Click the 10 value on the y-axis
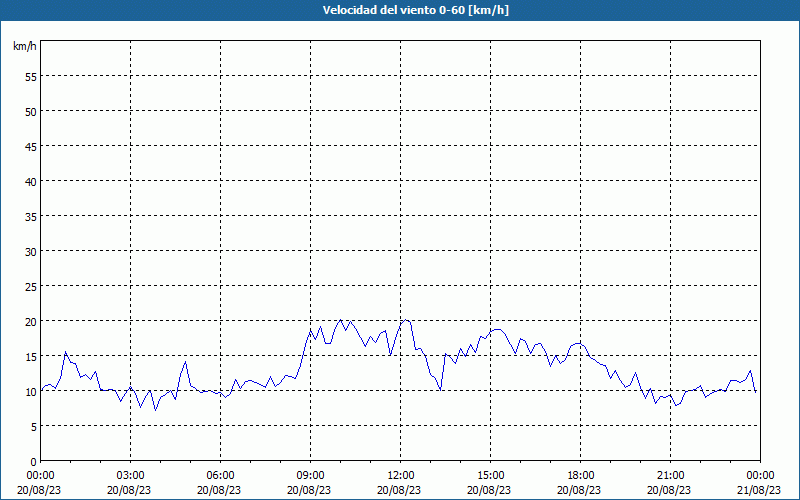Viewport: 800px width, 500px height. coord(31,392)
